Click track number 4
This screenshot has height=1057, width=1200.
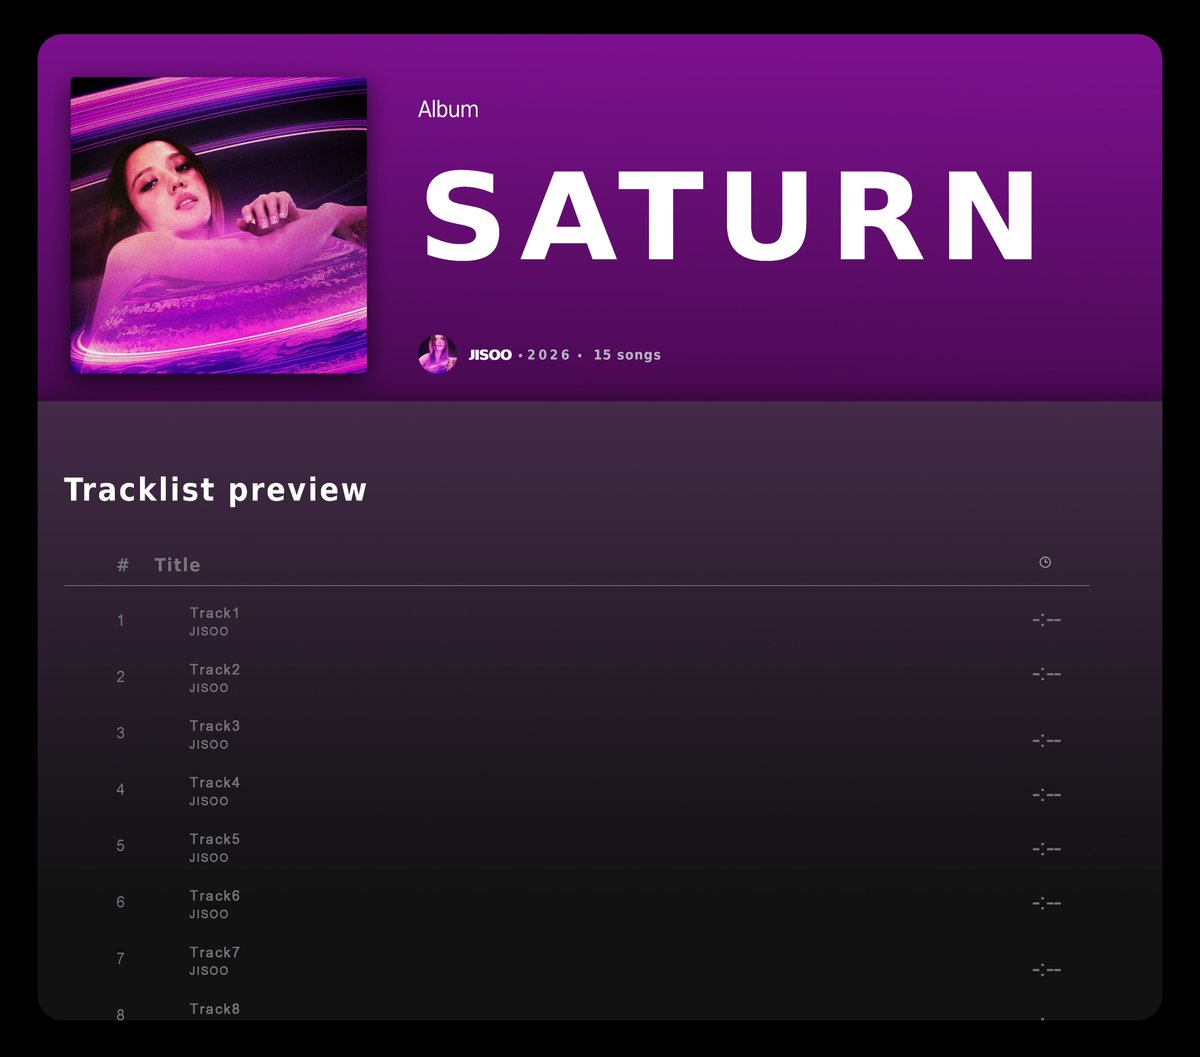[121, 790]
